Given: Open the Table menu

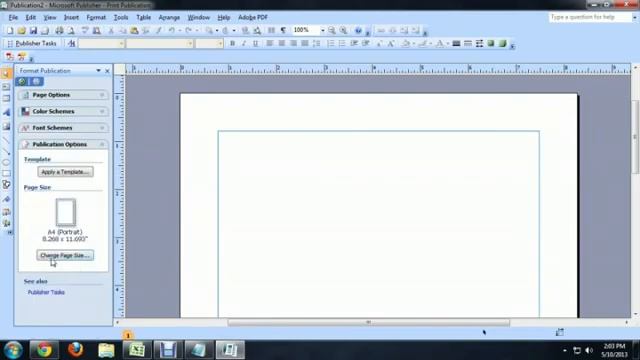Looking at the screenshot, I should coord(143,18).
